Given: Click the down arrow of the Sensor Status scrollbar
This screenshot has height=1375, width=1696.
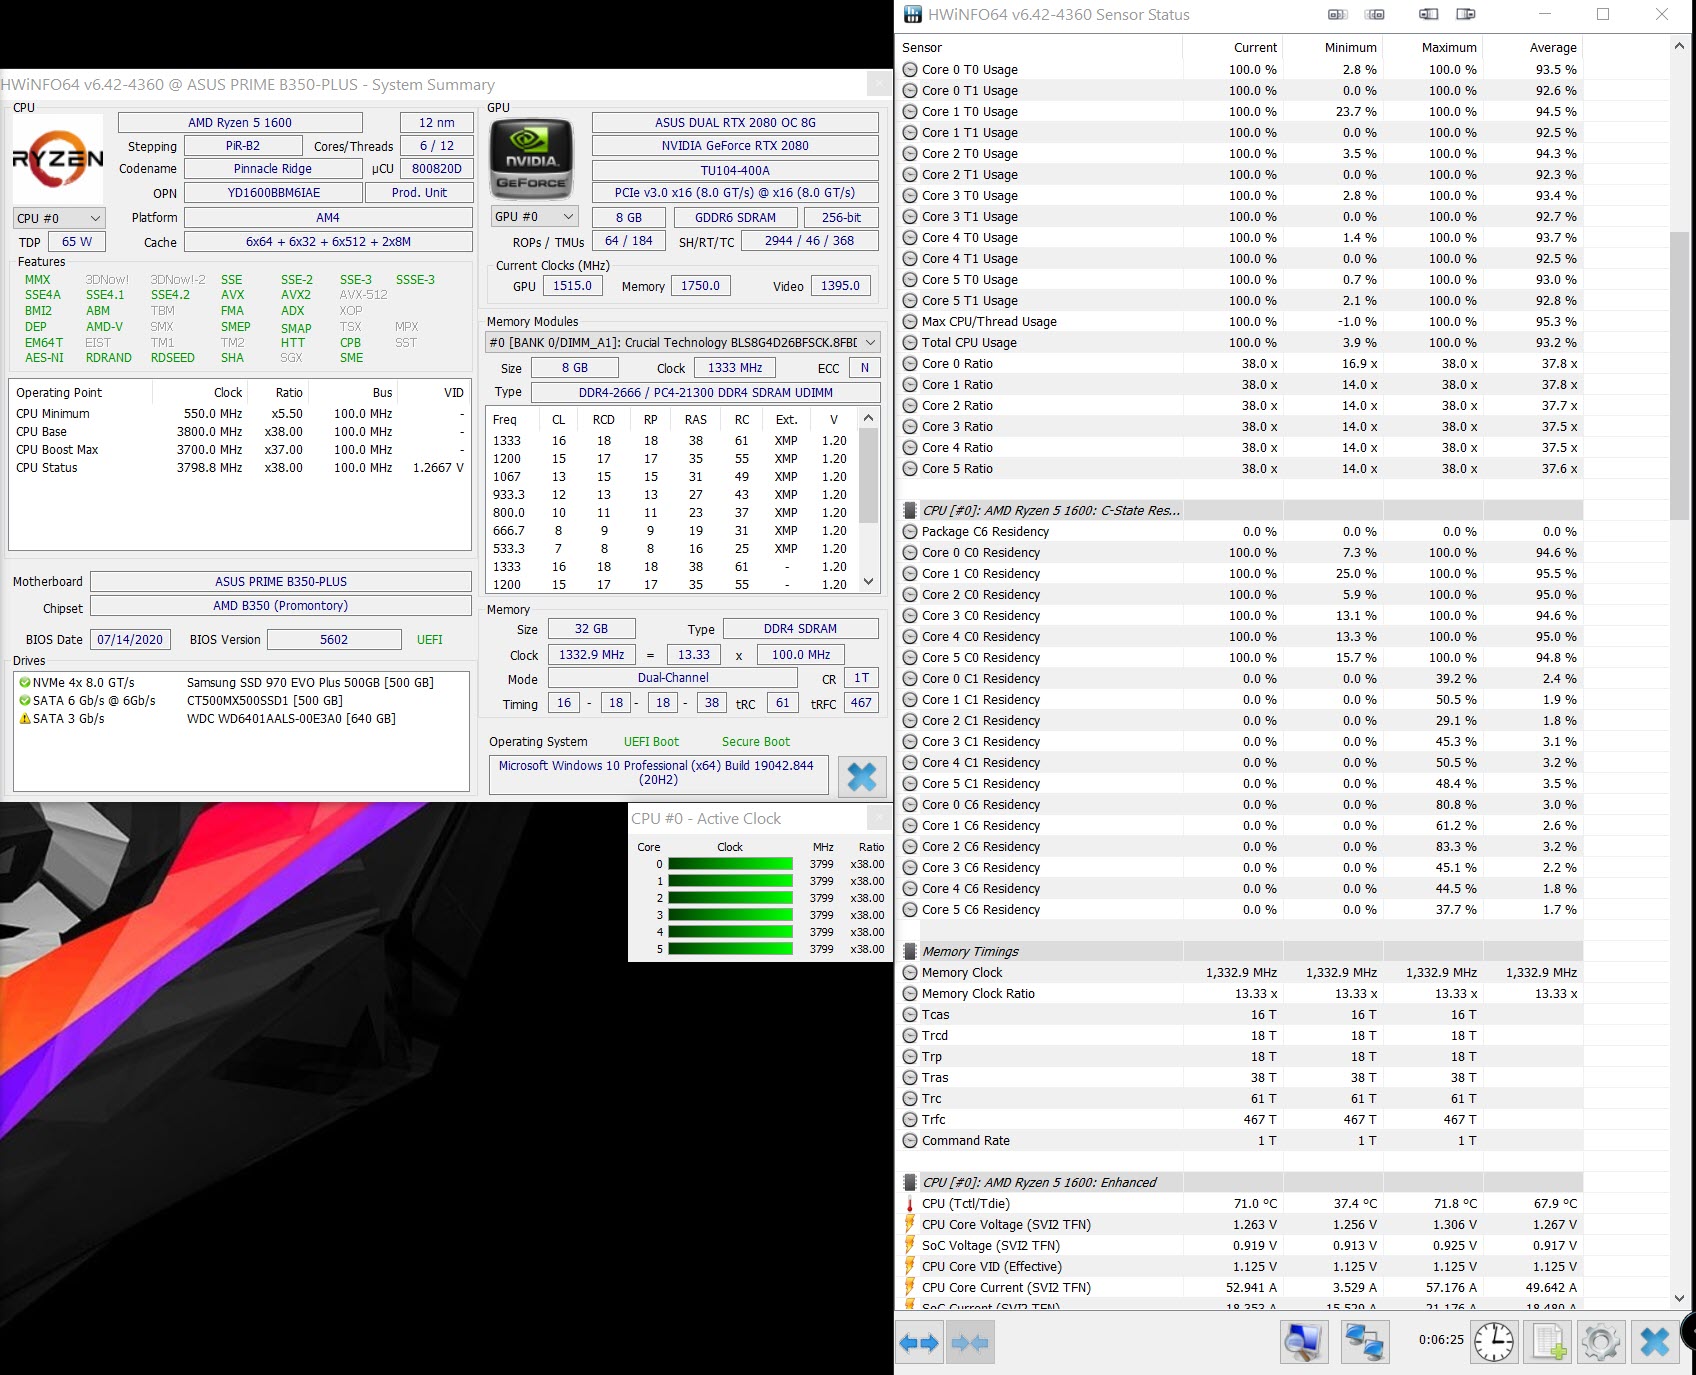Looking at the screenshot, I should (1679, 1298).
